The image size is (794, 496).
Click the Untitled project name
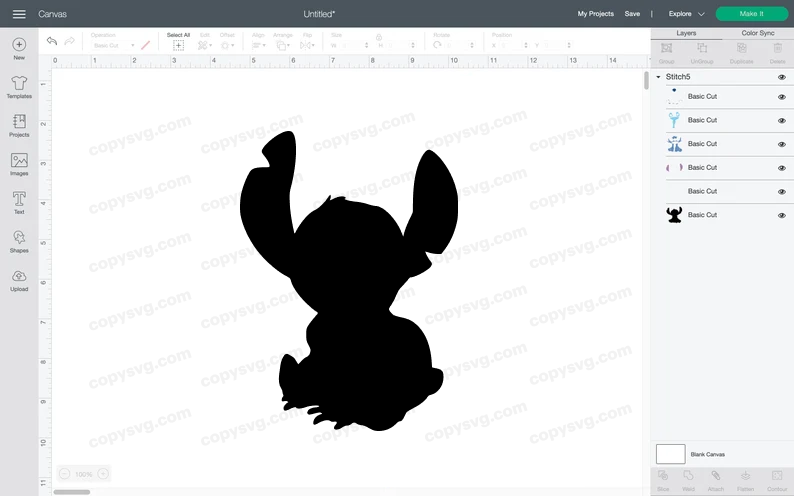pyautogui.click(x=319, y=14)
